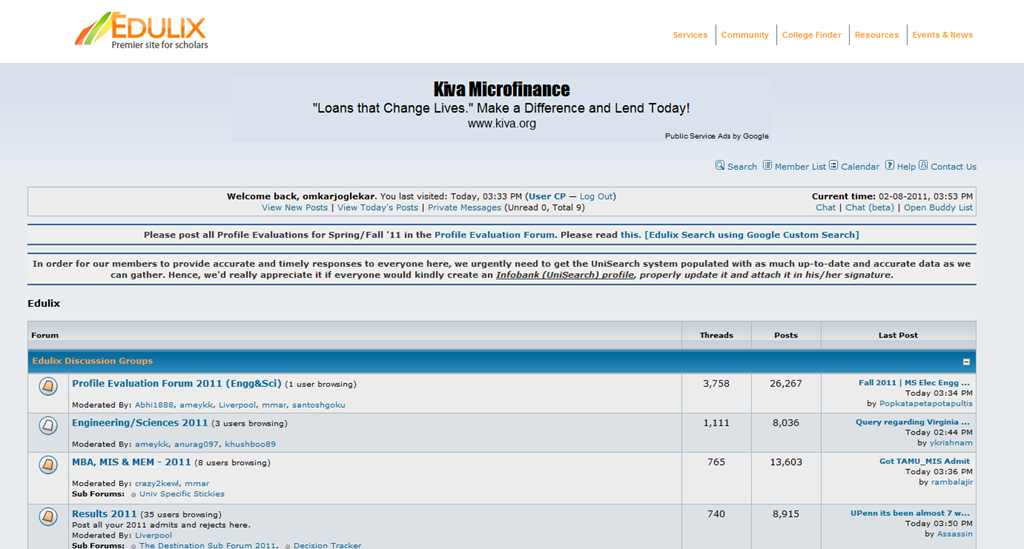Open Engineering/Sciences 2011 forum
This screenshot has height=549, width=1024.
pos(140,423)
